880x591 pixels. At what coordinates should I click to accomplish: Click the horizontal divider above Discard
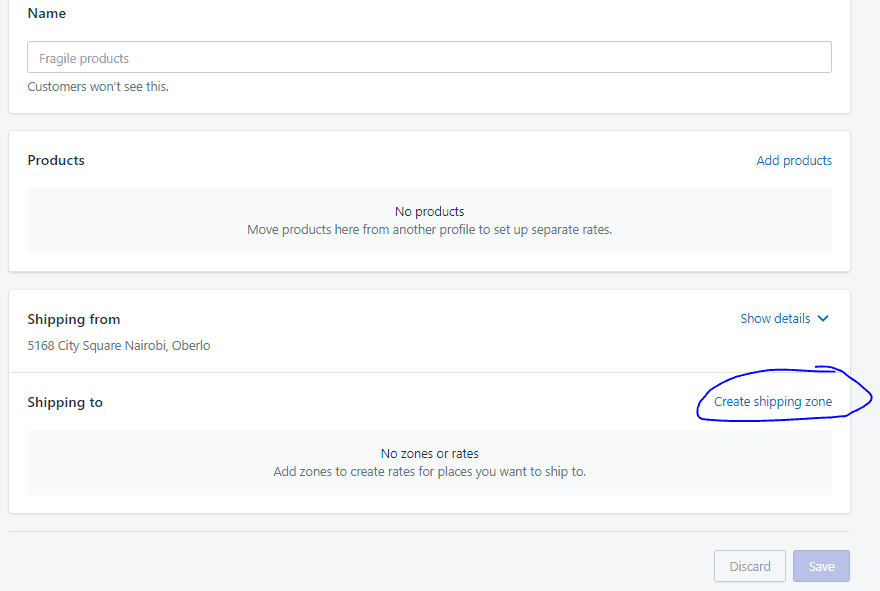[x=429, y=532]
